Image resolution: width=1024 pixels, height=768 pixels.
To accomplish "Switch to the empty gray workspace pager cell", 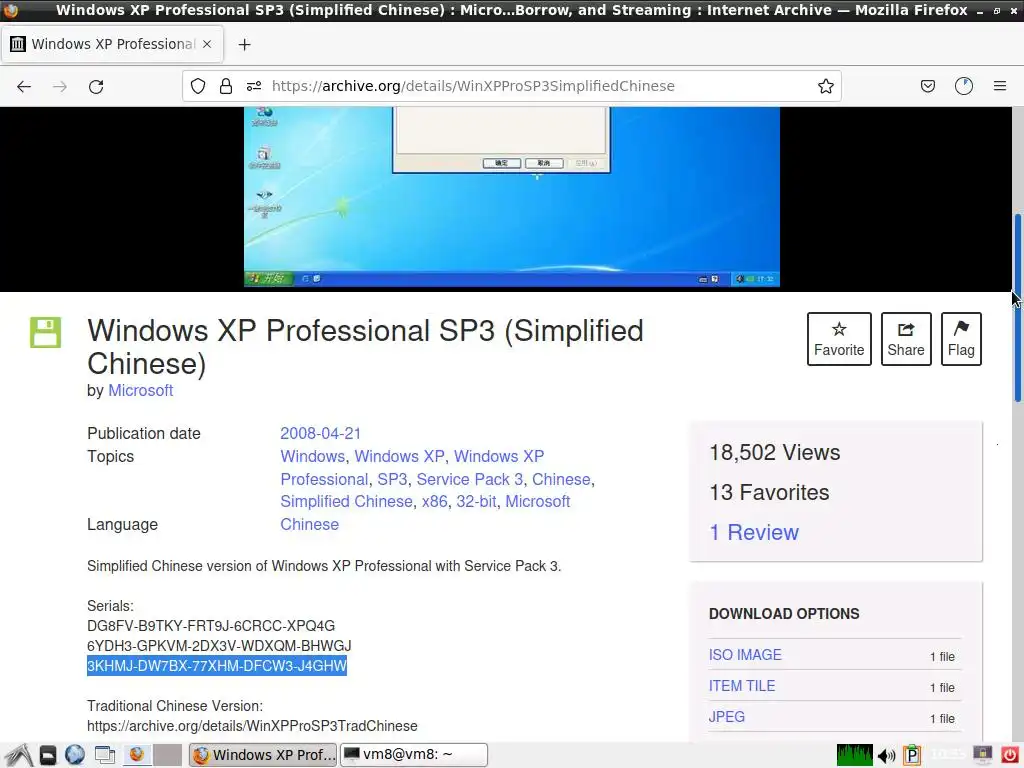I will point(168,755).
